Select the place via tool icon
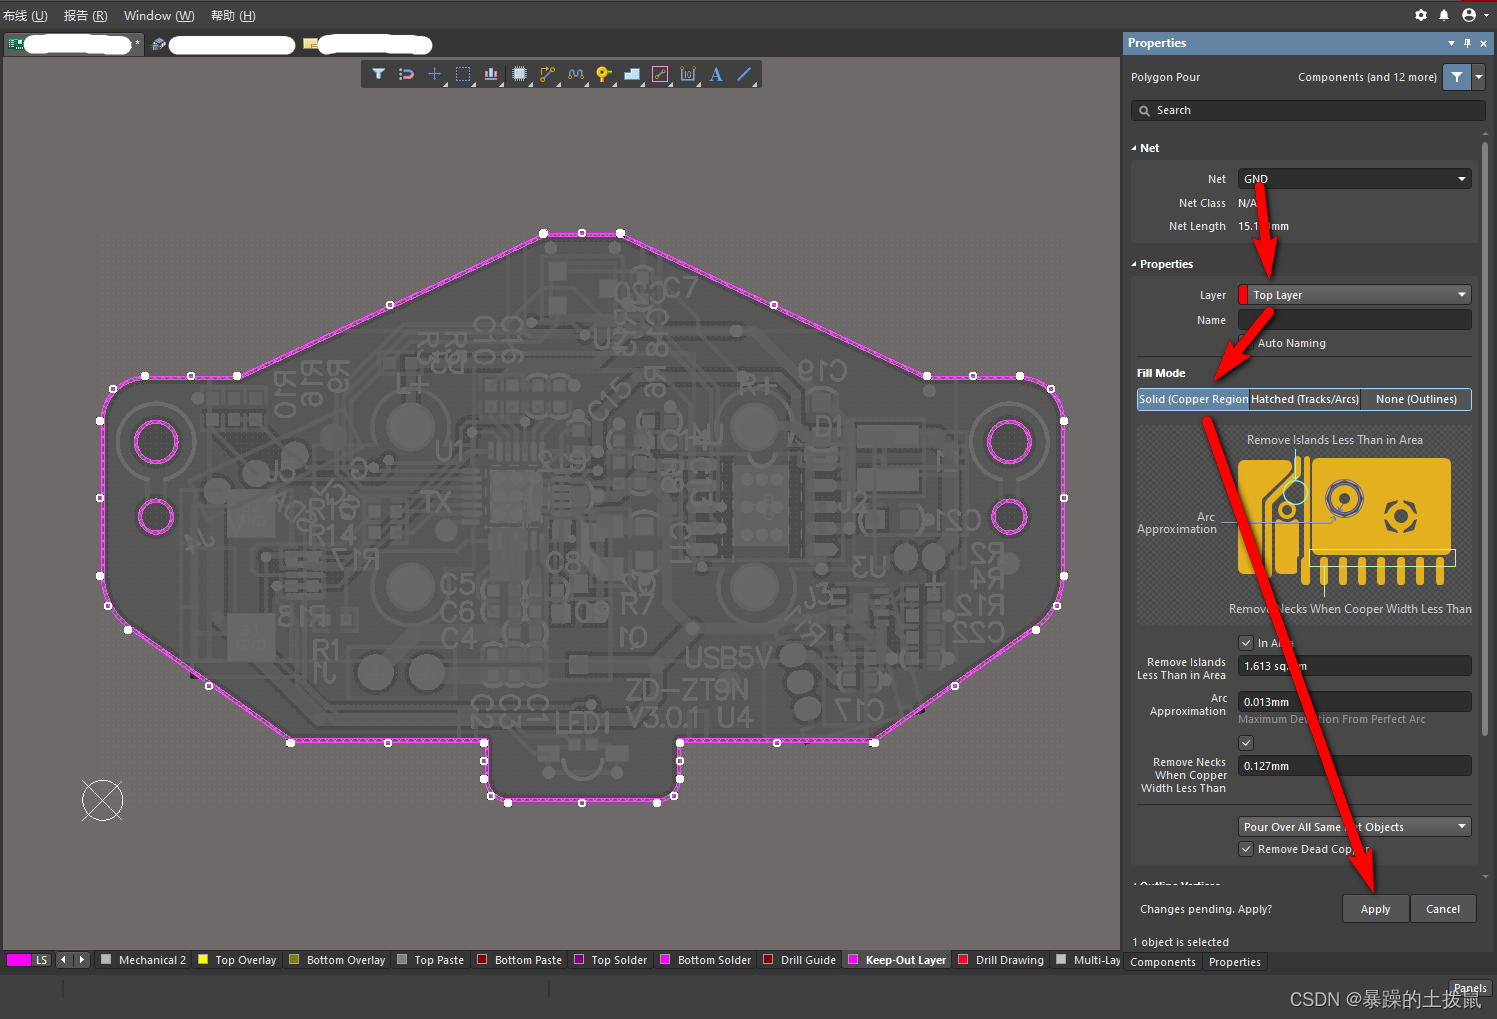The image size is (1497, 1019). tap(603, 74)
